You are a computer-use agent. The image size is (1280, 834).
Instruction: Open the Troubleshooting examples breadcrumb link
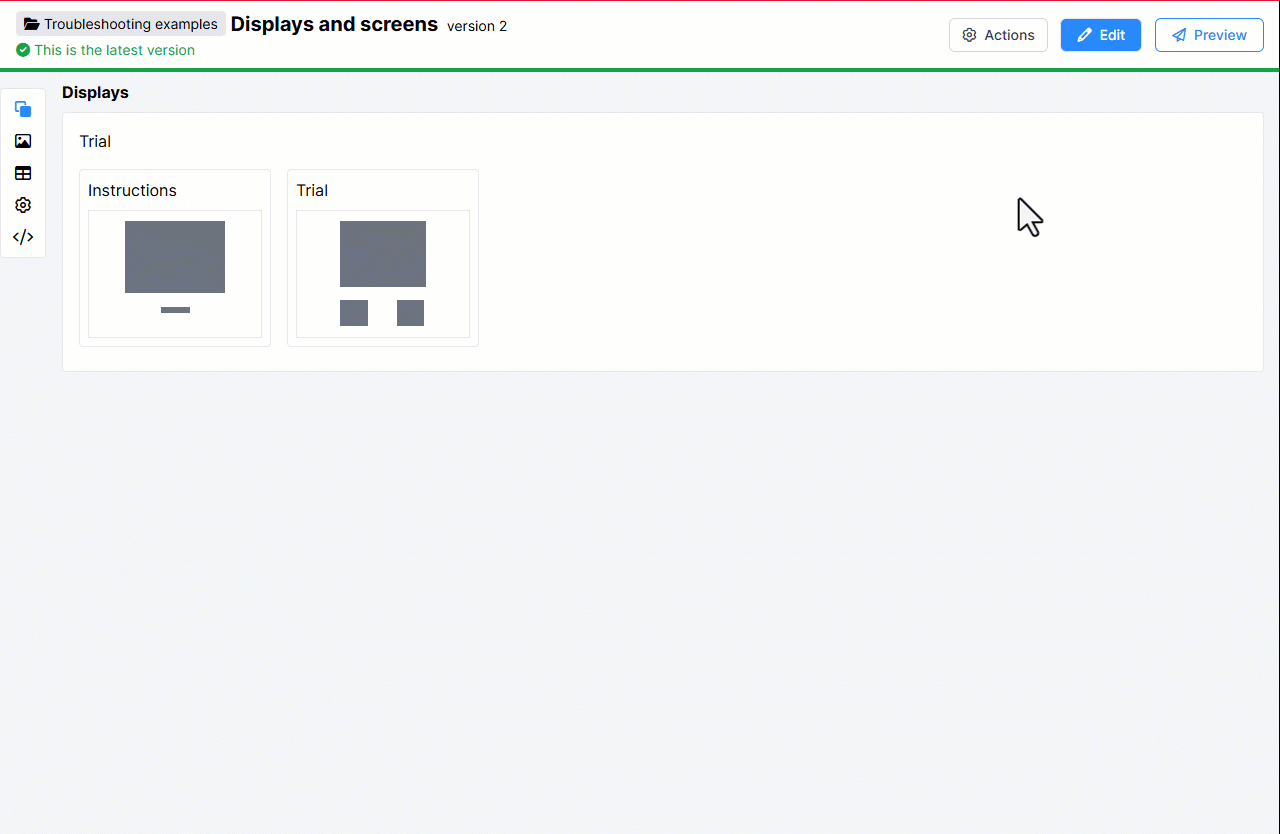click(120, 23)
